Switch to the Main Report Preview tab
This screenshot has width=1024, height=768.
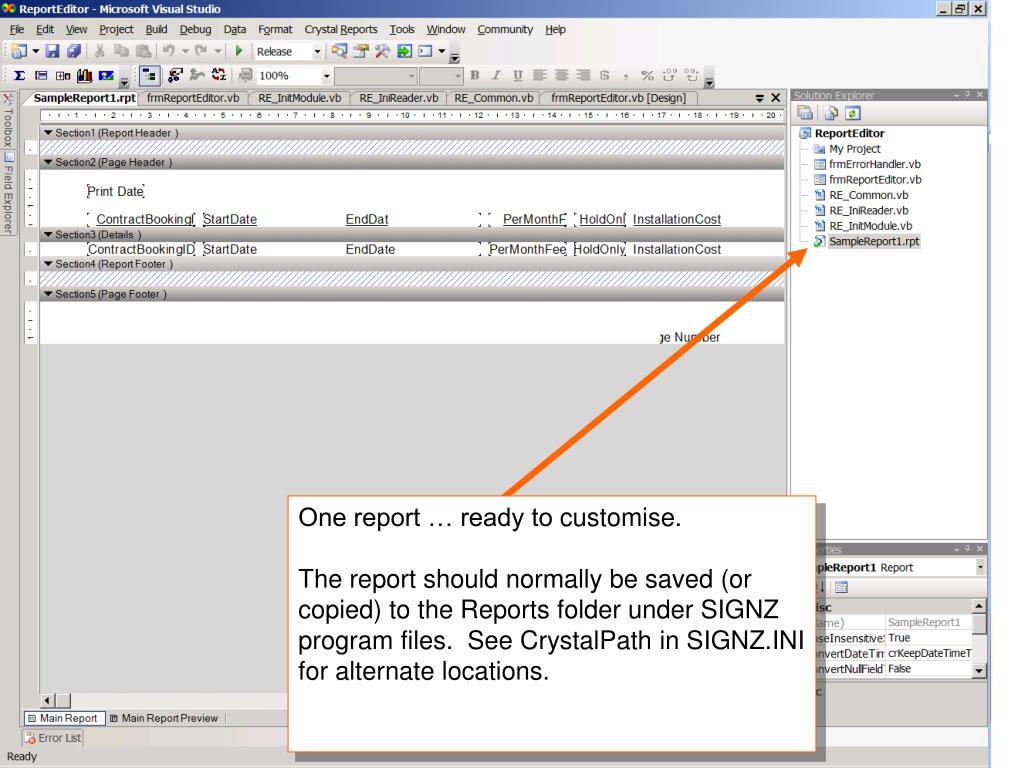[164, 718]
